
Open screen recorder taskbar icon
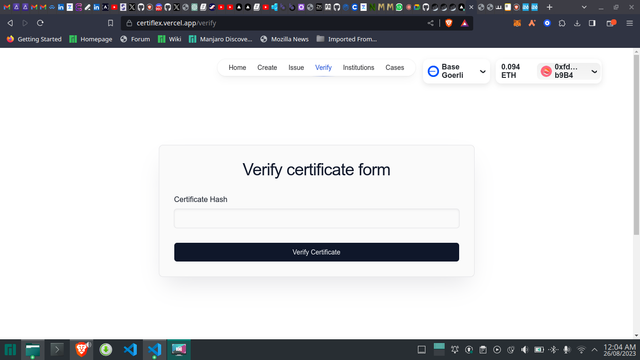179,350
